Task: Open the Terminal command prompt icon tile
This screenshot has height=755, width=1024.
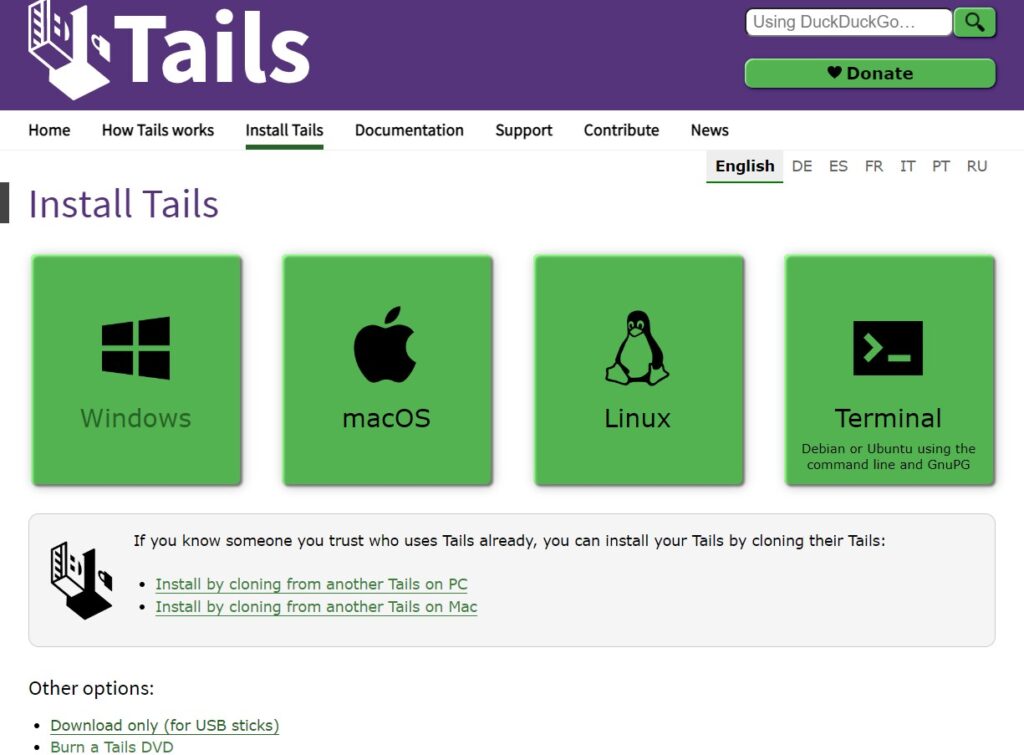Action: click(x=888, y=348)
